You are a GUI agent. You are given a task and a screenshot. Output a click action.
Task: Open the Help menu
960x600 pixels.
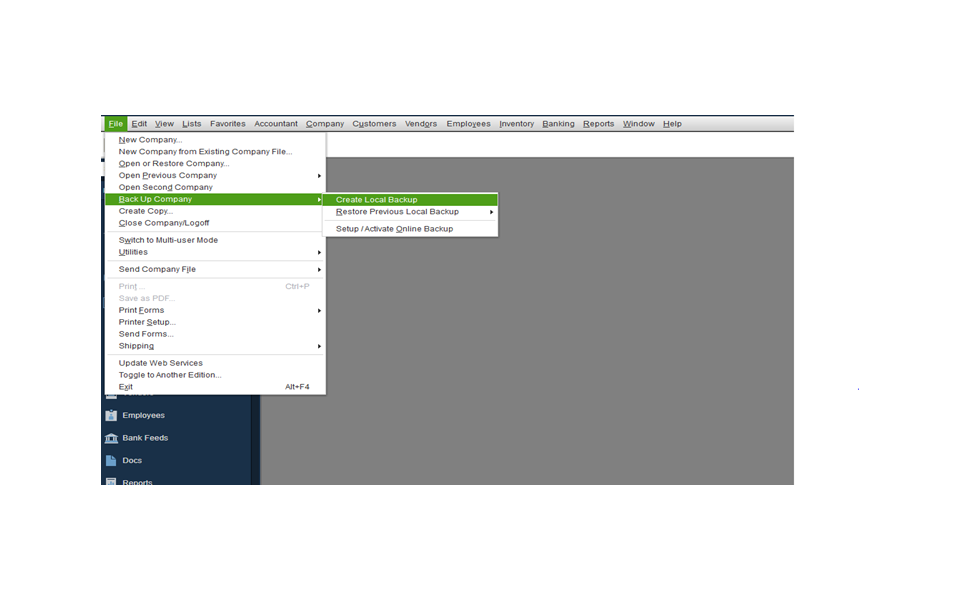pyautogui.click(x=672, y=124)
